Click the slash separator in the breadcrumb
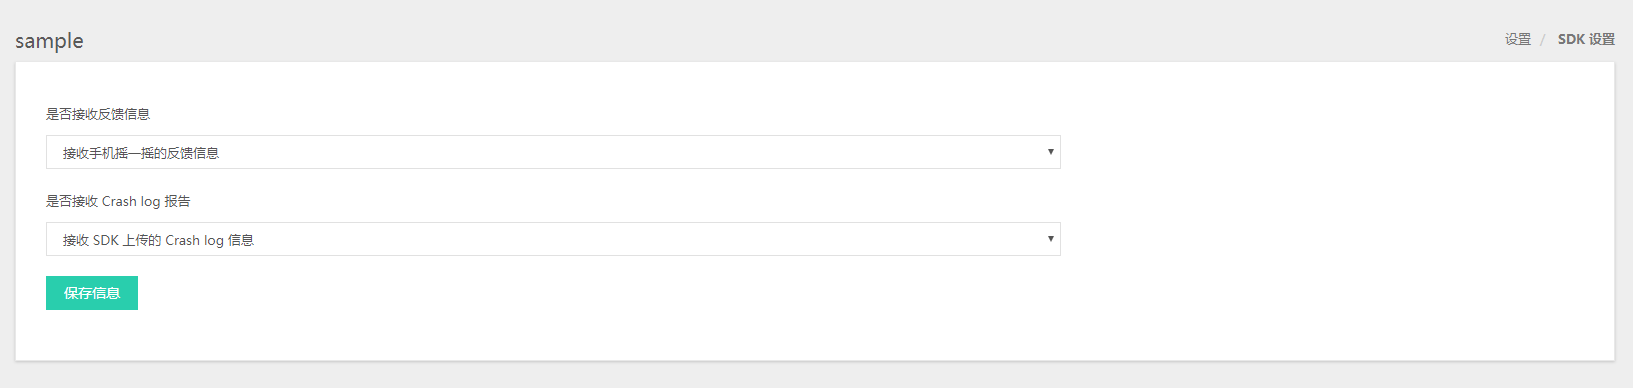Image resolution: width=1633 pixels, height=388 pixels. tap(1543, 39)
